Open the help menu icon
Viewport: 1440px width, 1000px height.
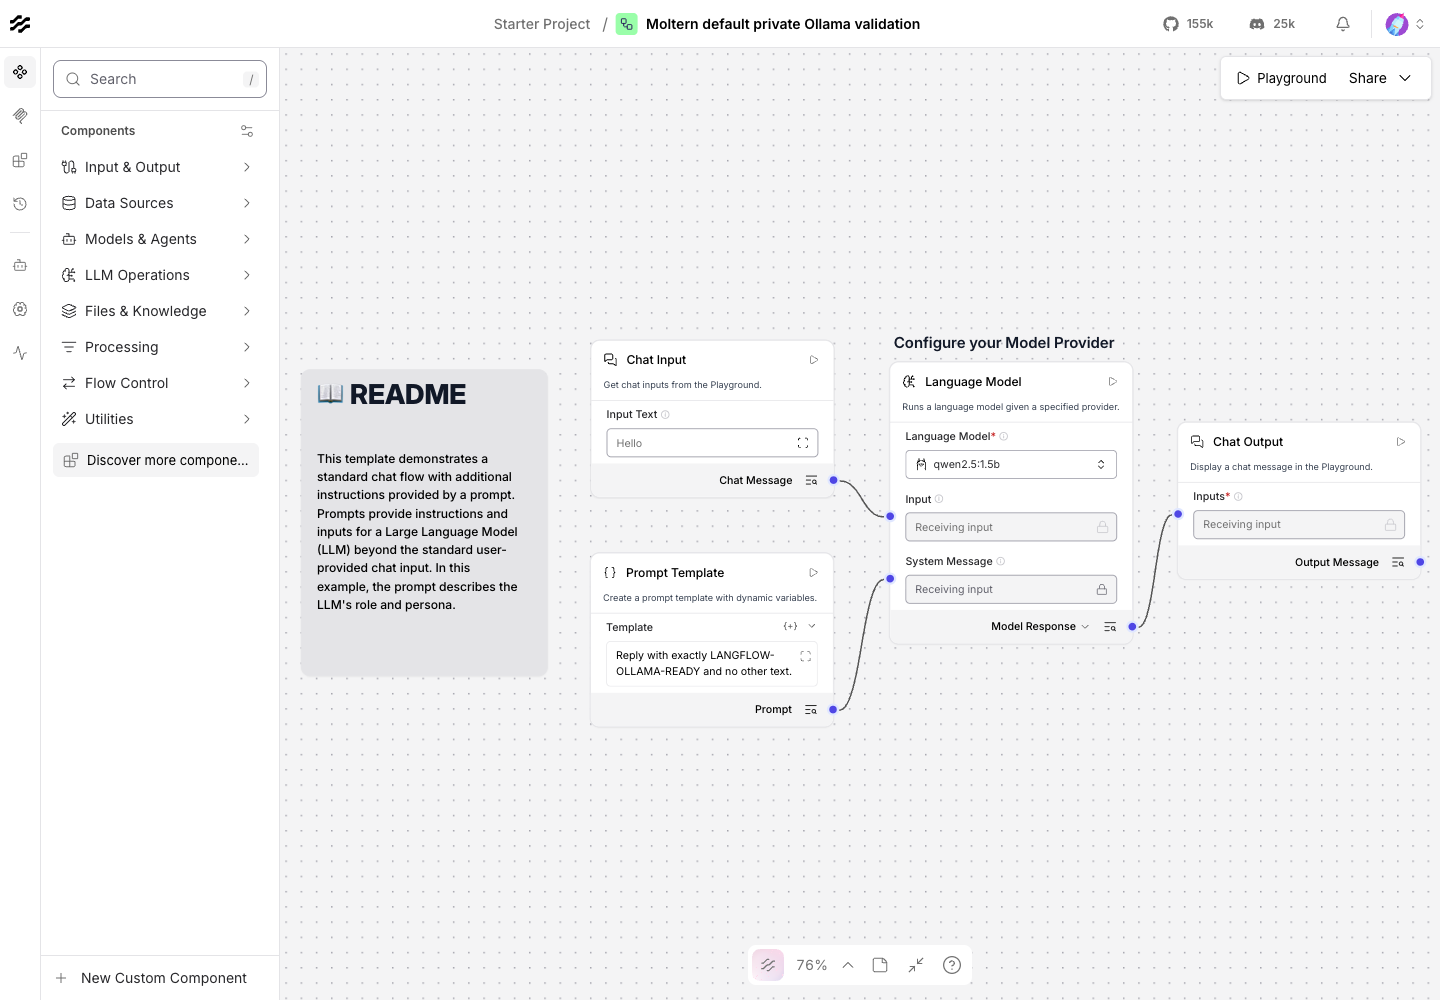[952, 965]
